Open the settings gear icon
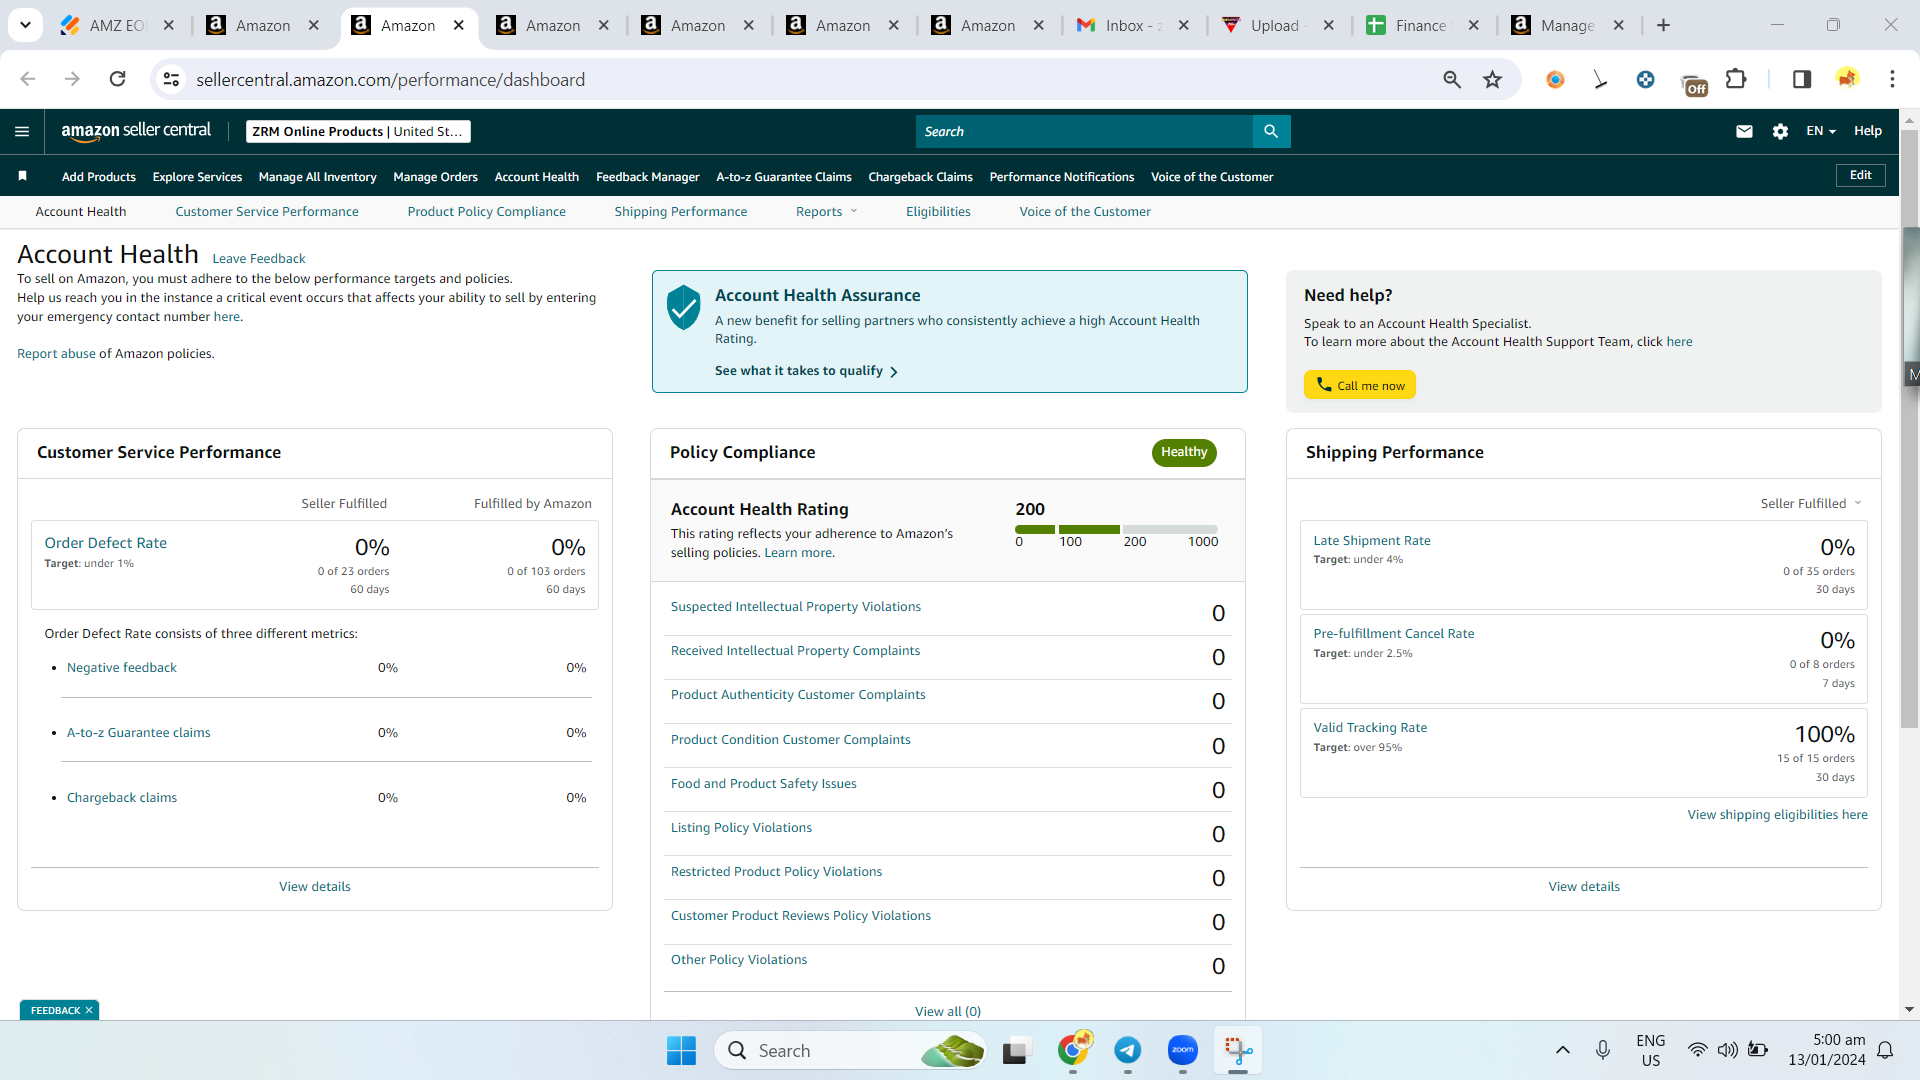 (x=1780, y=131)
